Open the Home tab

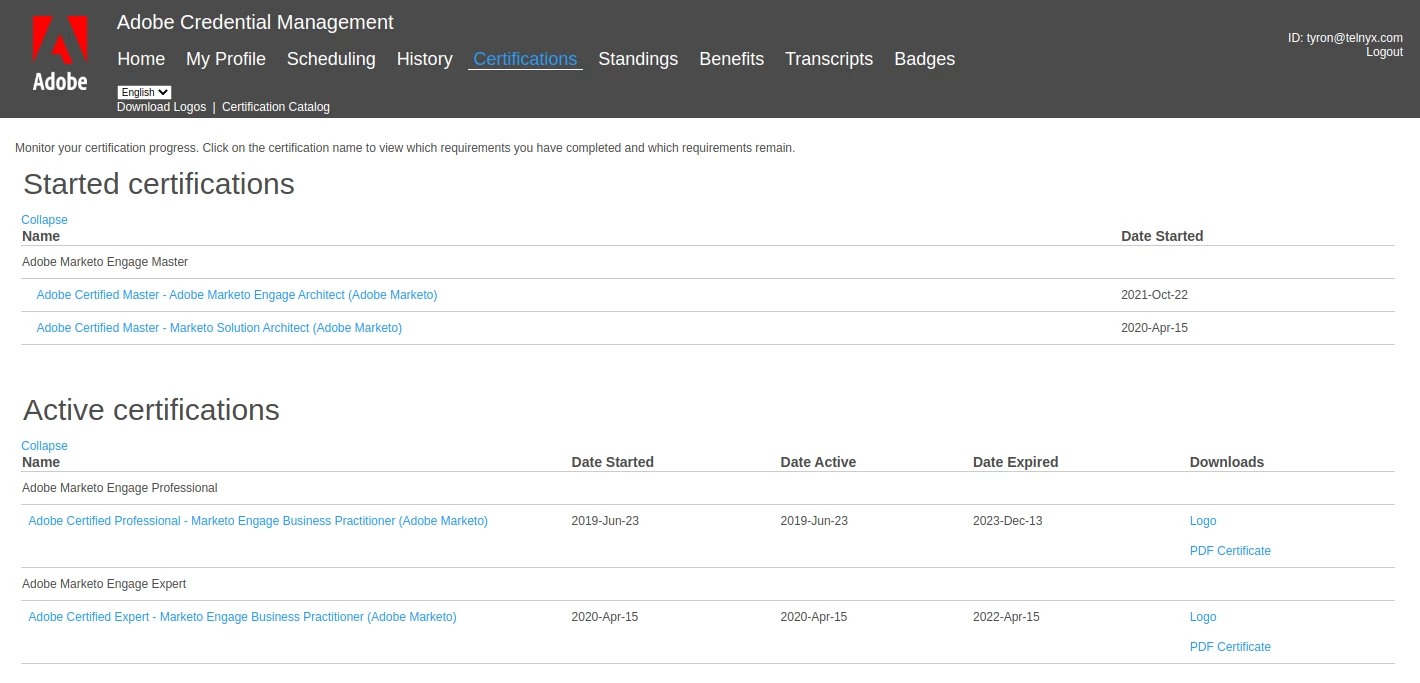click(141, 59)
